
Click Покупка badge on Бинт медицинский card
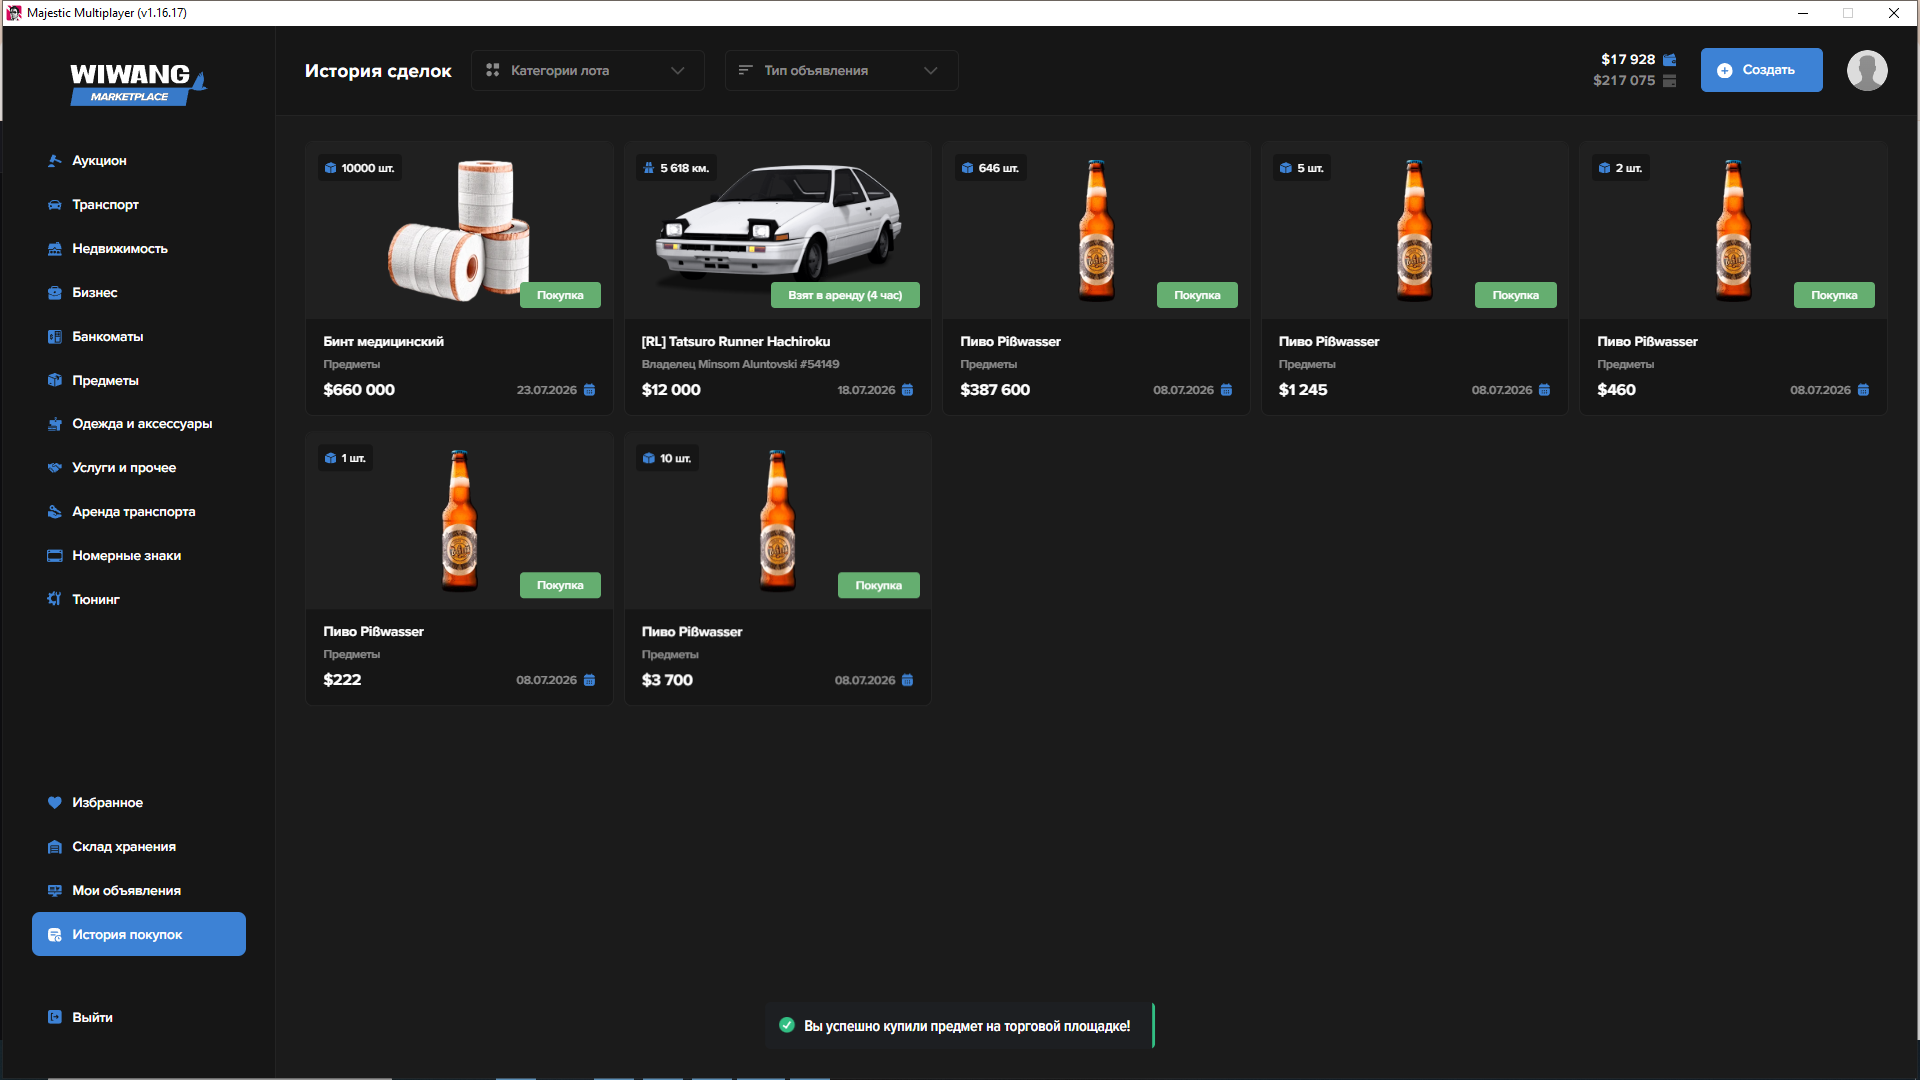click(560, 295)
